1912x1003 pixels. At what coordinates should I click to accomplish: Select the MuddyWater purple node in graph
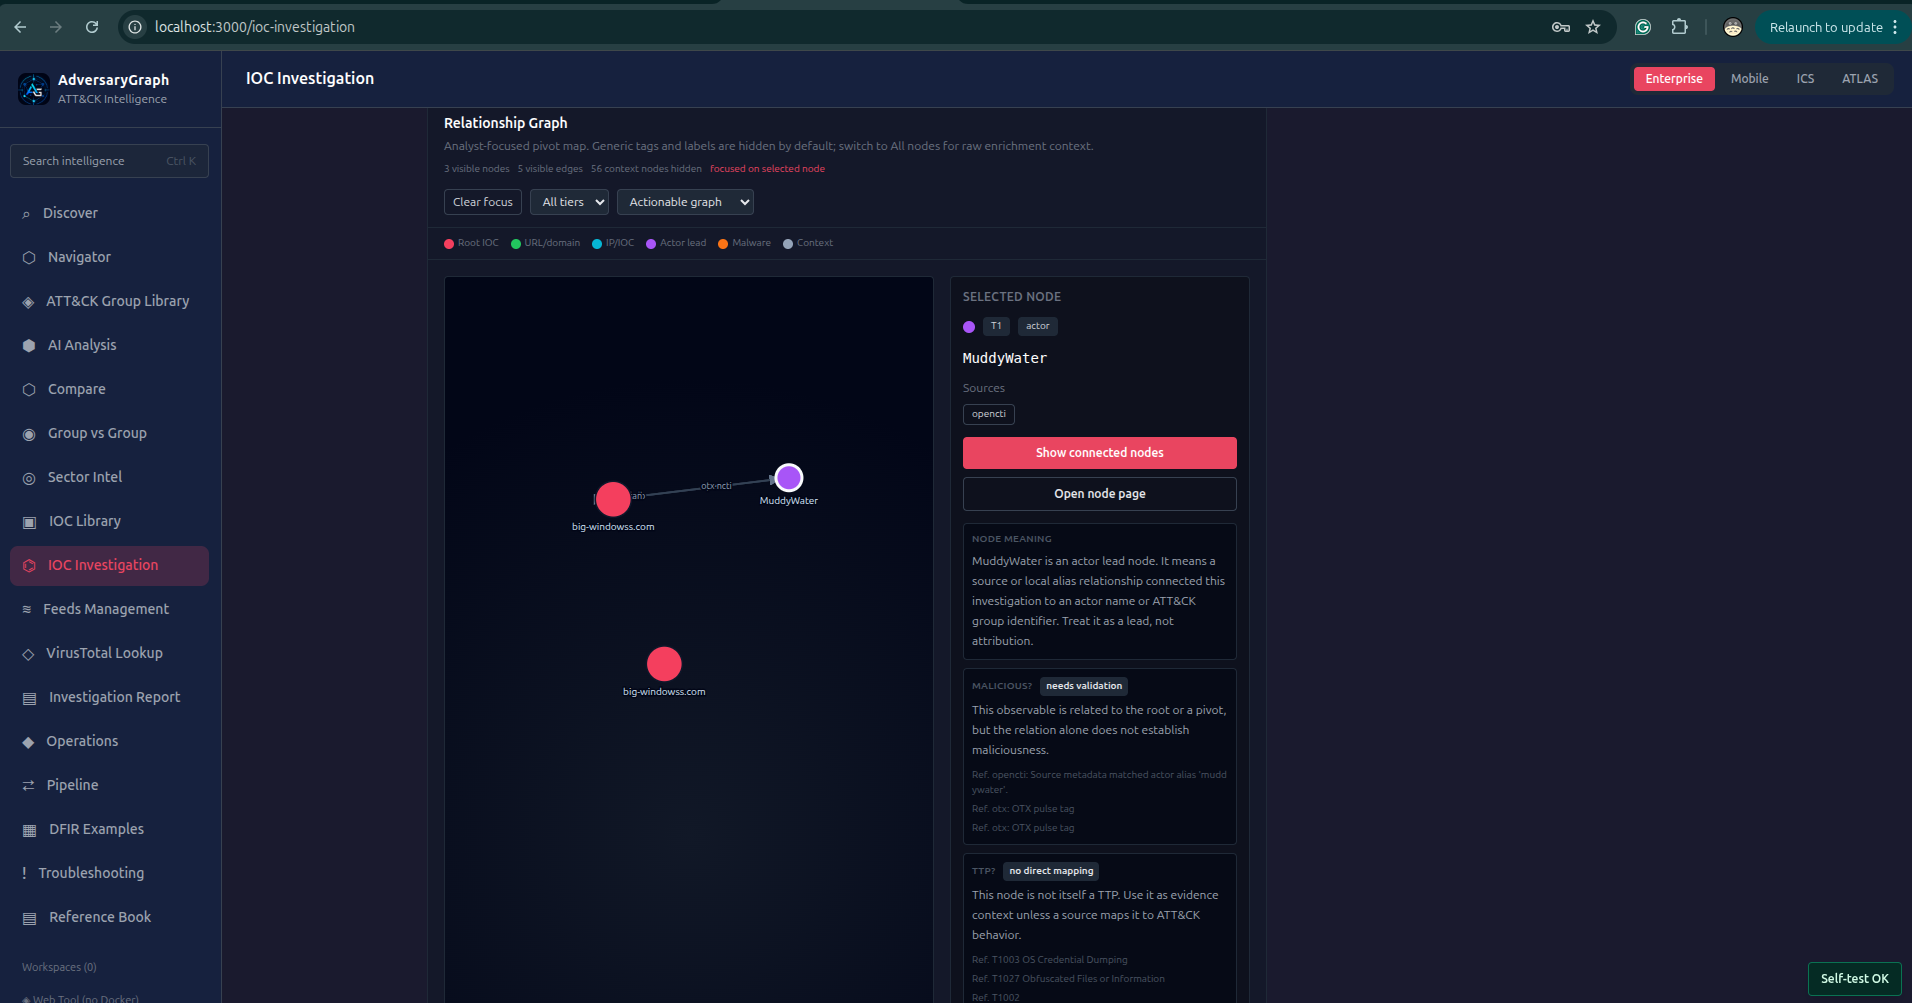tap(789, 478)
